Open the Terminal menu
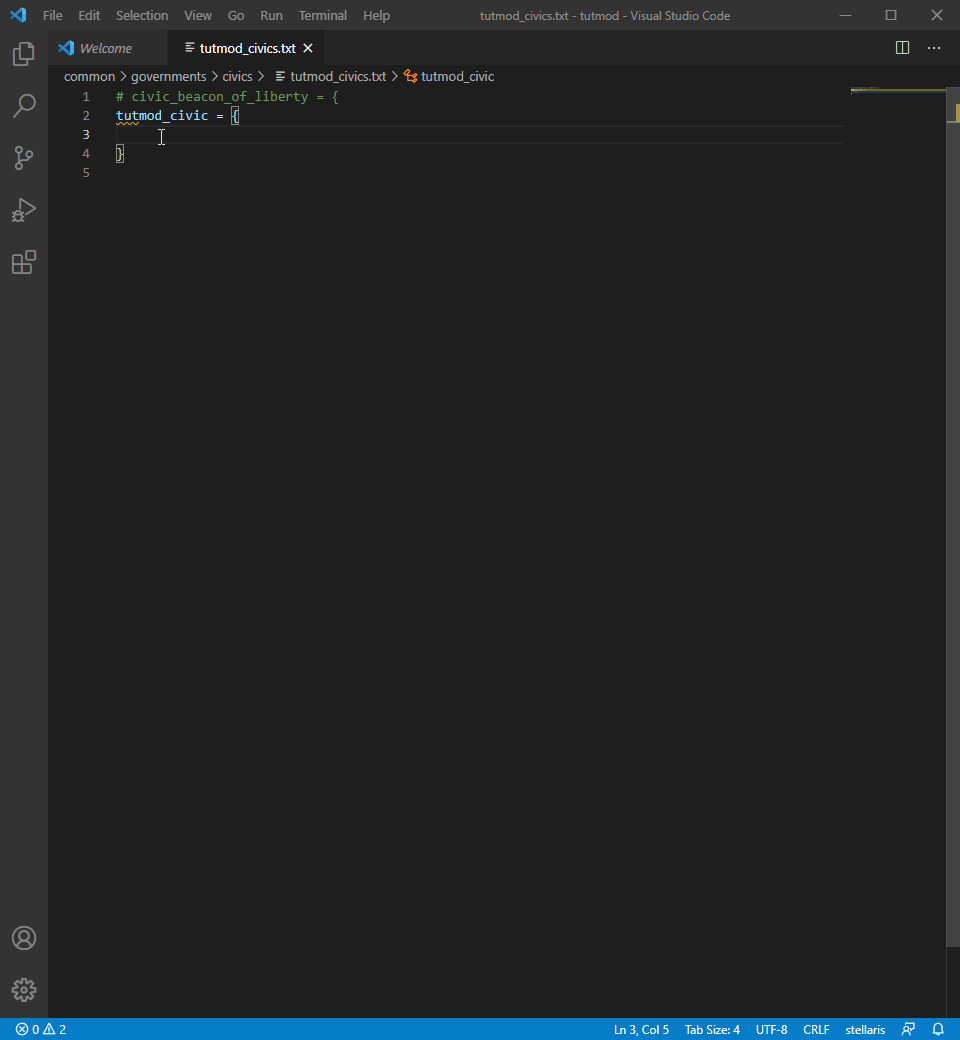This screenshot has height=1040, width=960. [322, 15]
